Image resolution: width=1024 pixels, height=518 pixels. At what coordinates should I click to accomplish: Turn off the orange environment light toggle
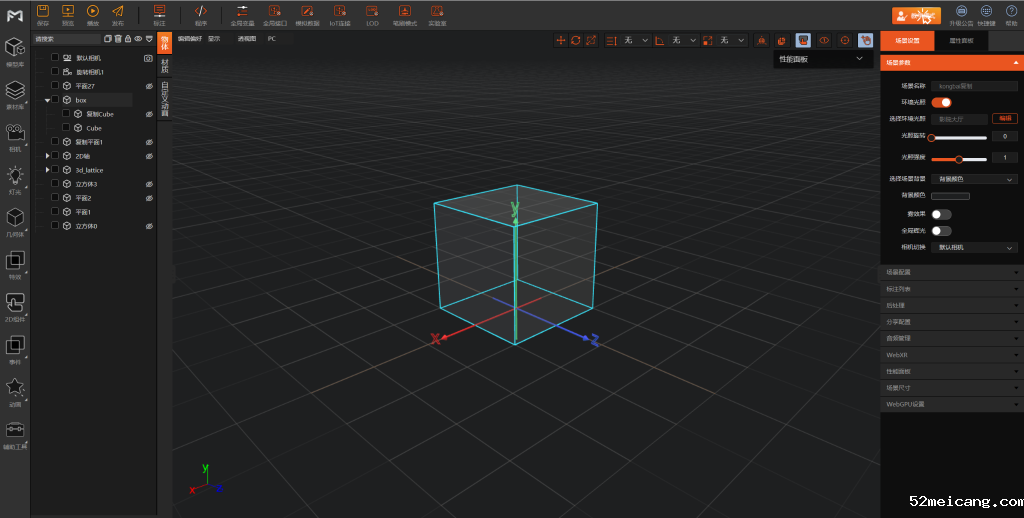click(x=941, y=102)
